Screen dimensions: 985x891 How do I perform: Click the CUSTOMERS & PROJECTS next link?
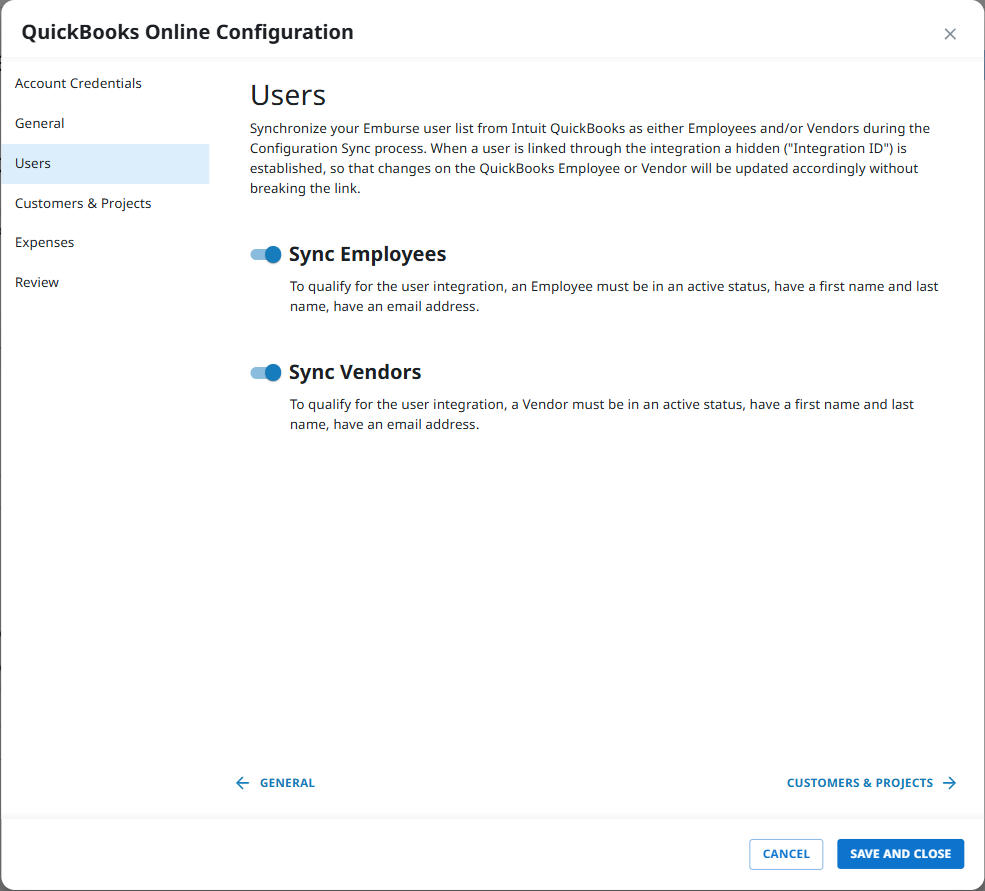click(x=859, y=783)
